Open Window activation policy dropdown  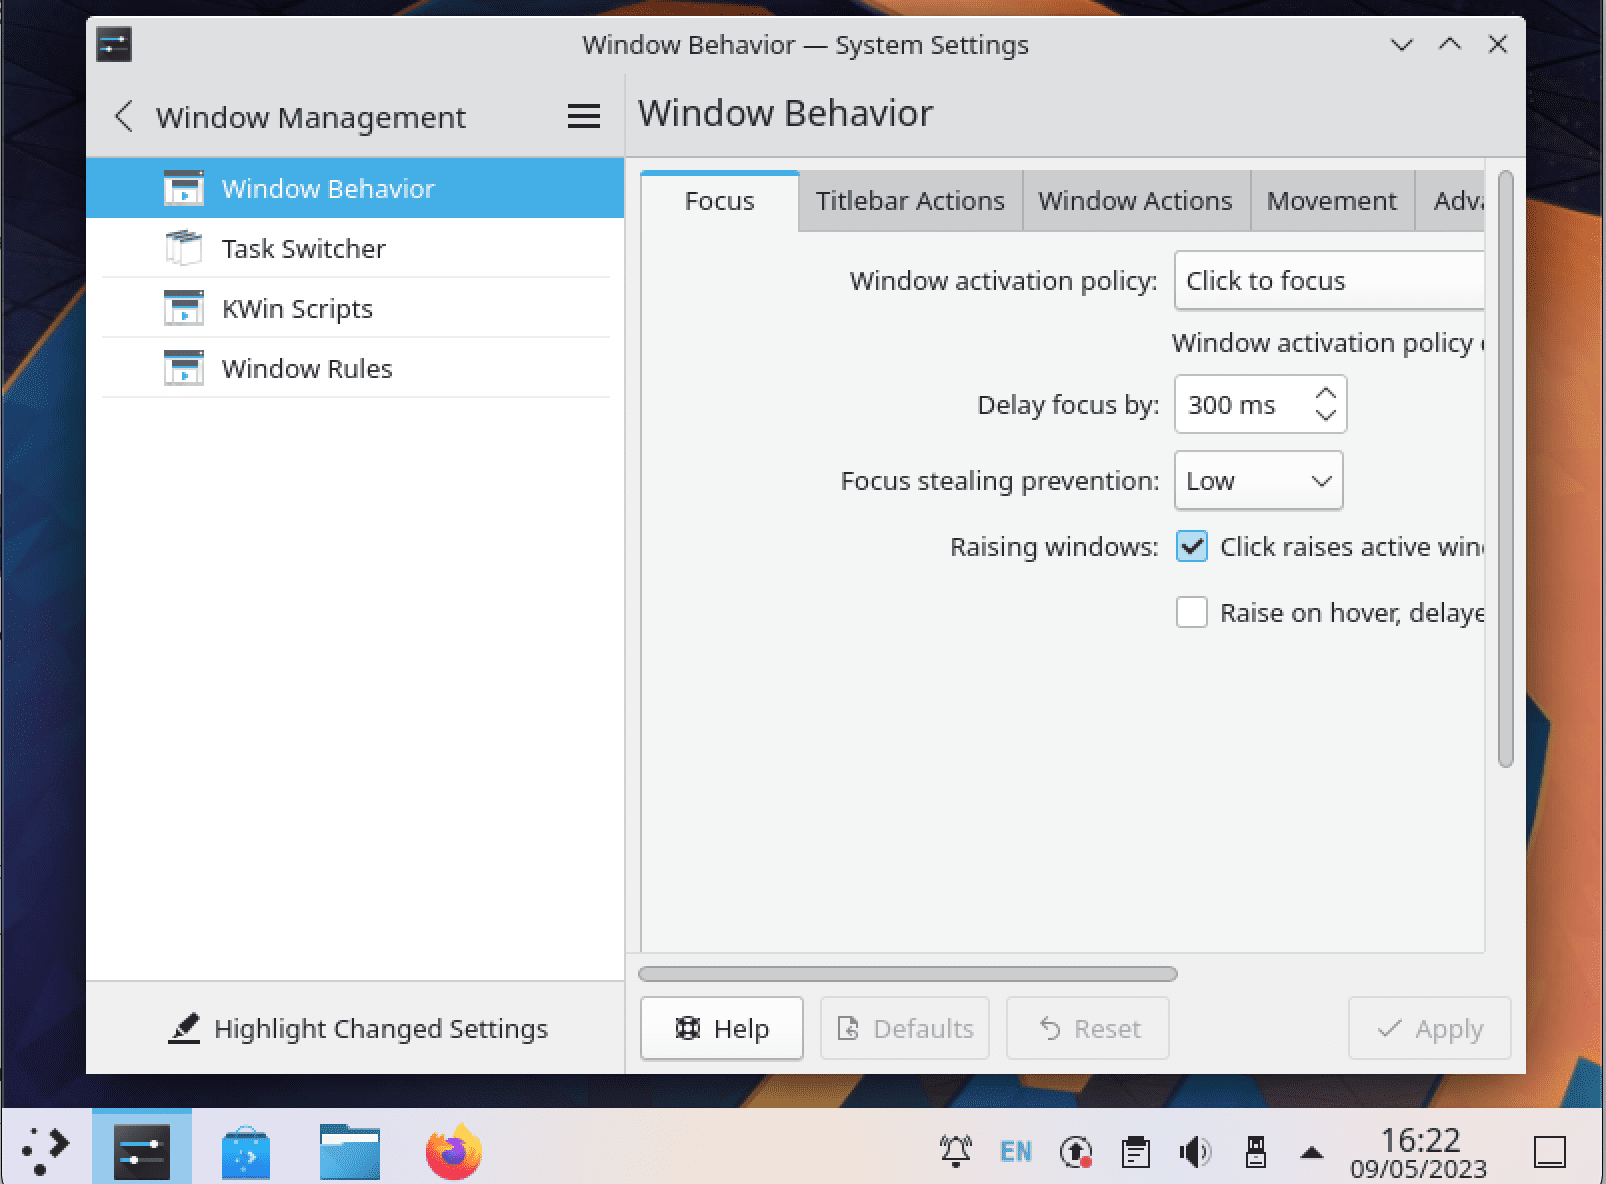click(x=1329, y=281)
